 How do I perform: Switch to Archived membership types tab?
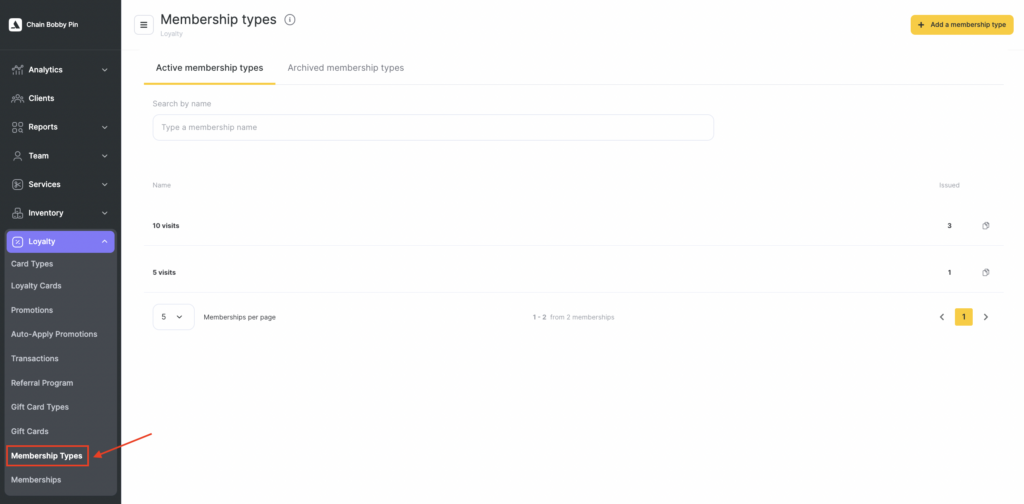pos(345,68)
